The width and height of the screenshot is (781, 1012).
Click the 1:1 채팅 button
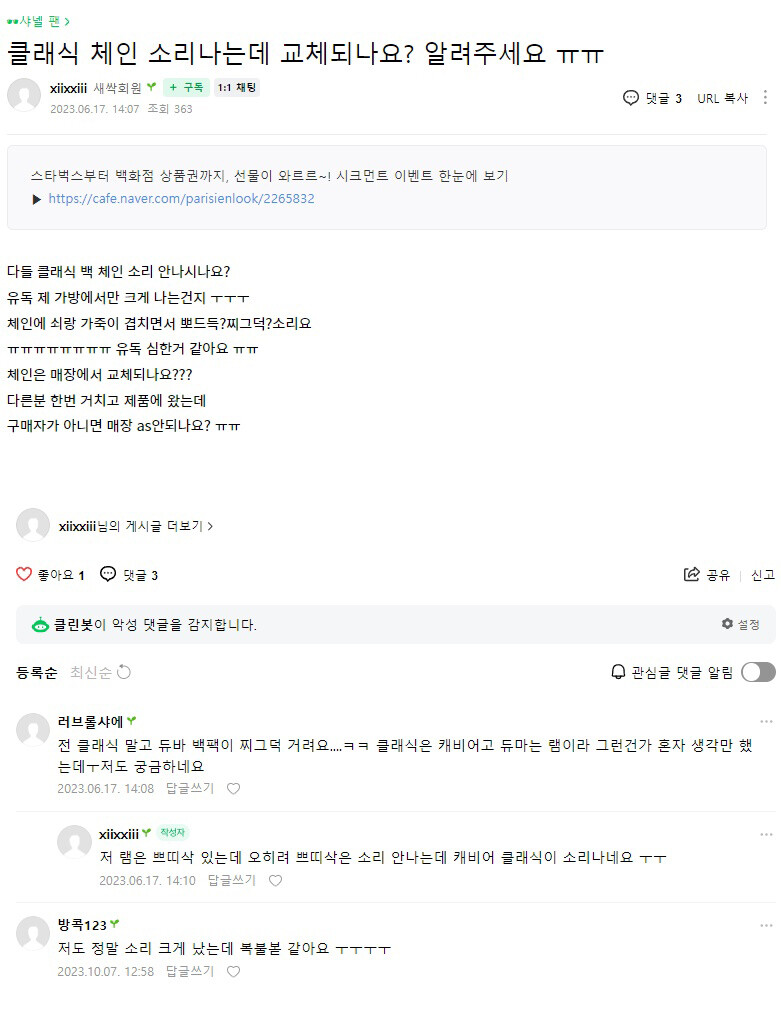pyautogui.click(x=237, y=87)
